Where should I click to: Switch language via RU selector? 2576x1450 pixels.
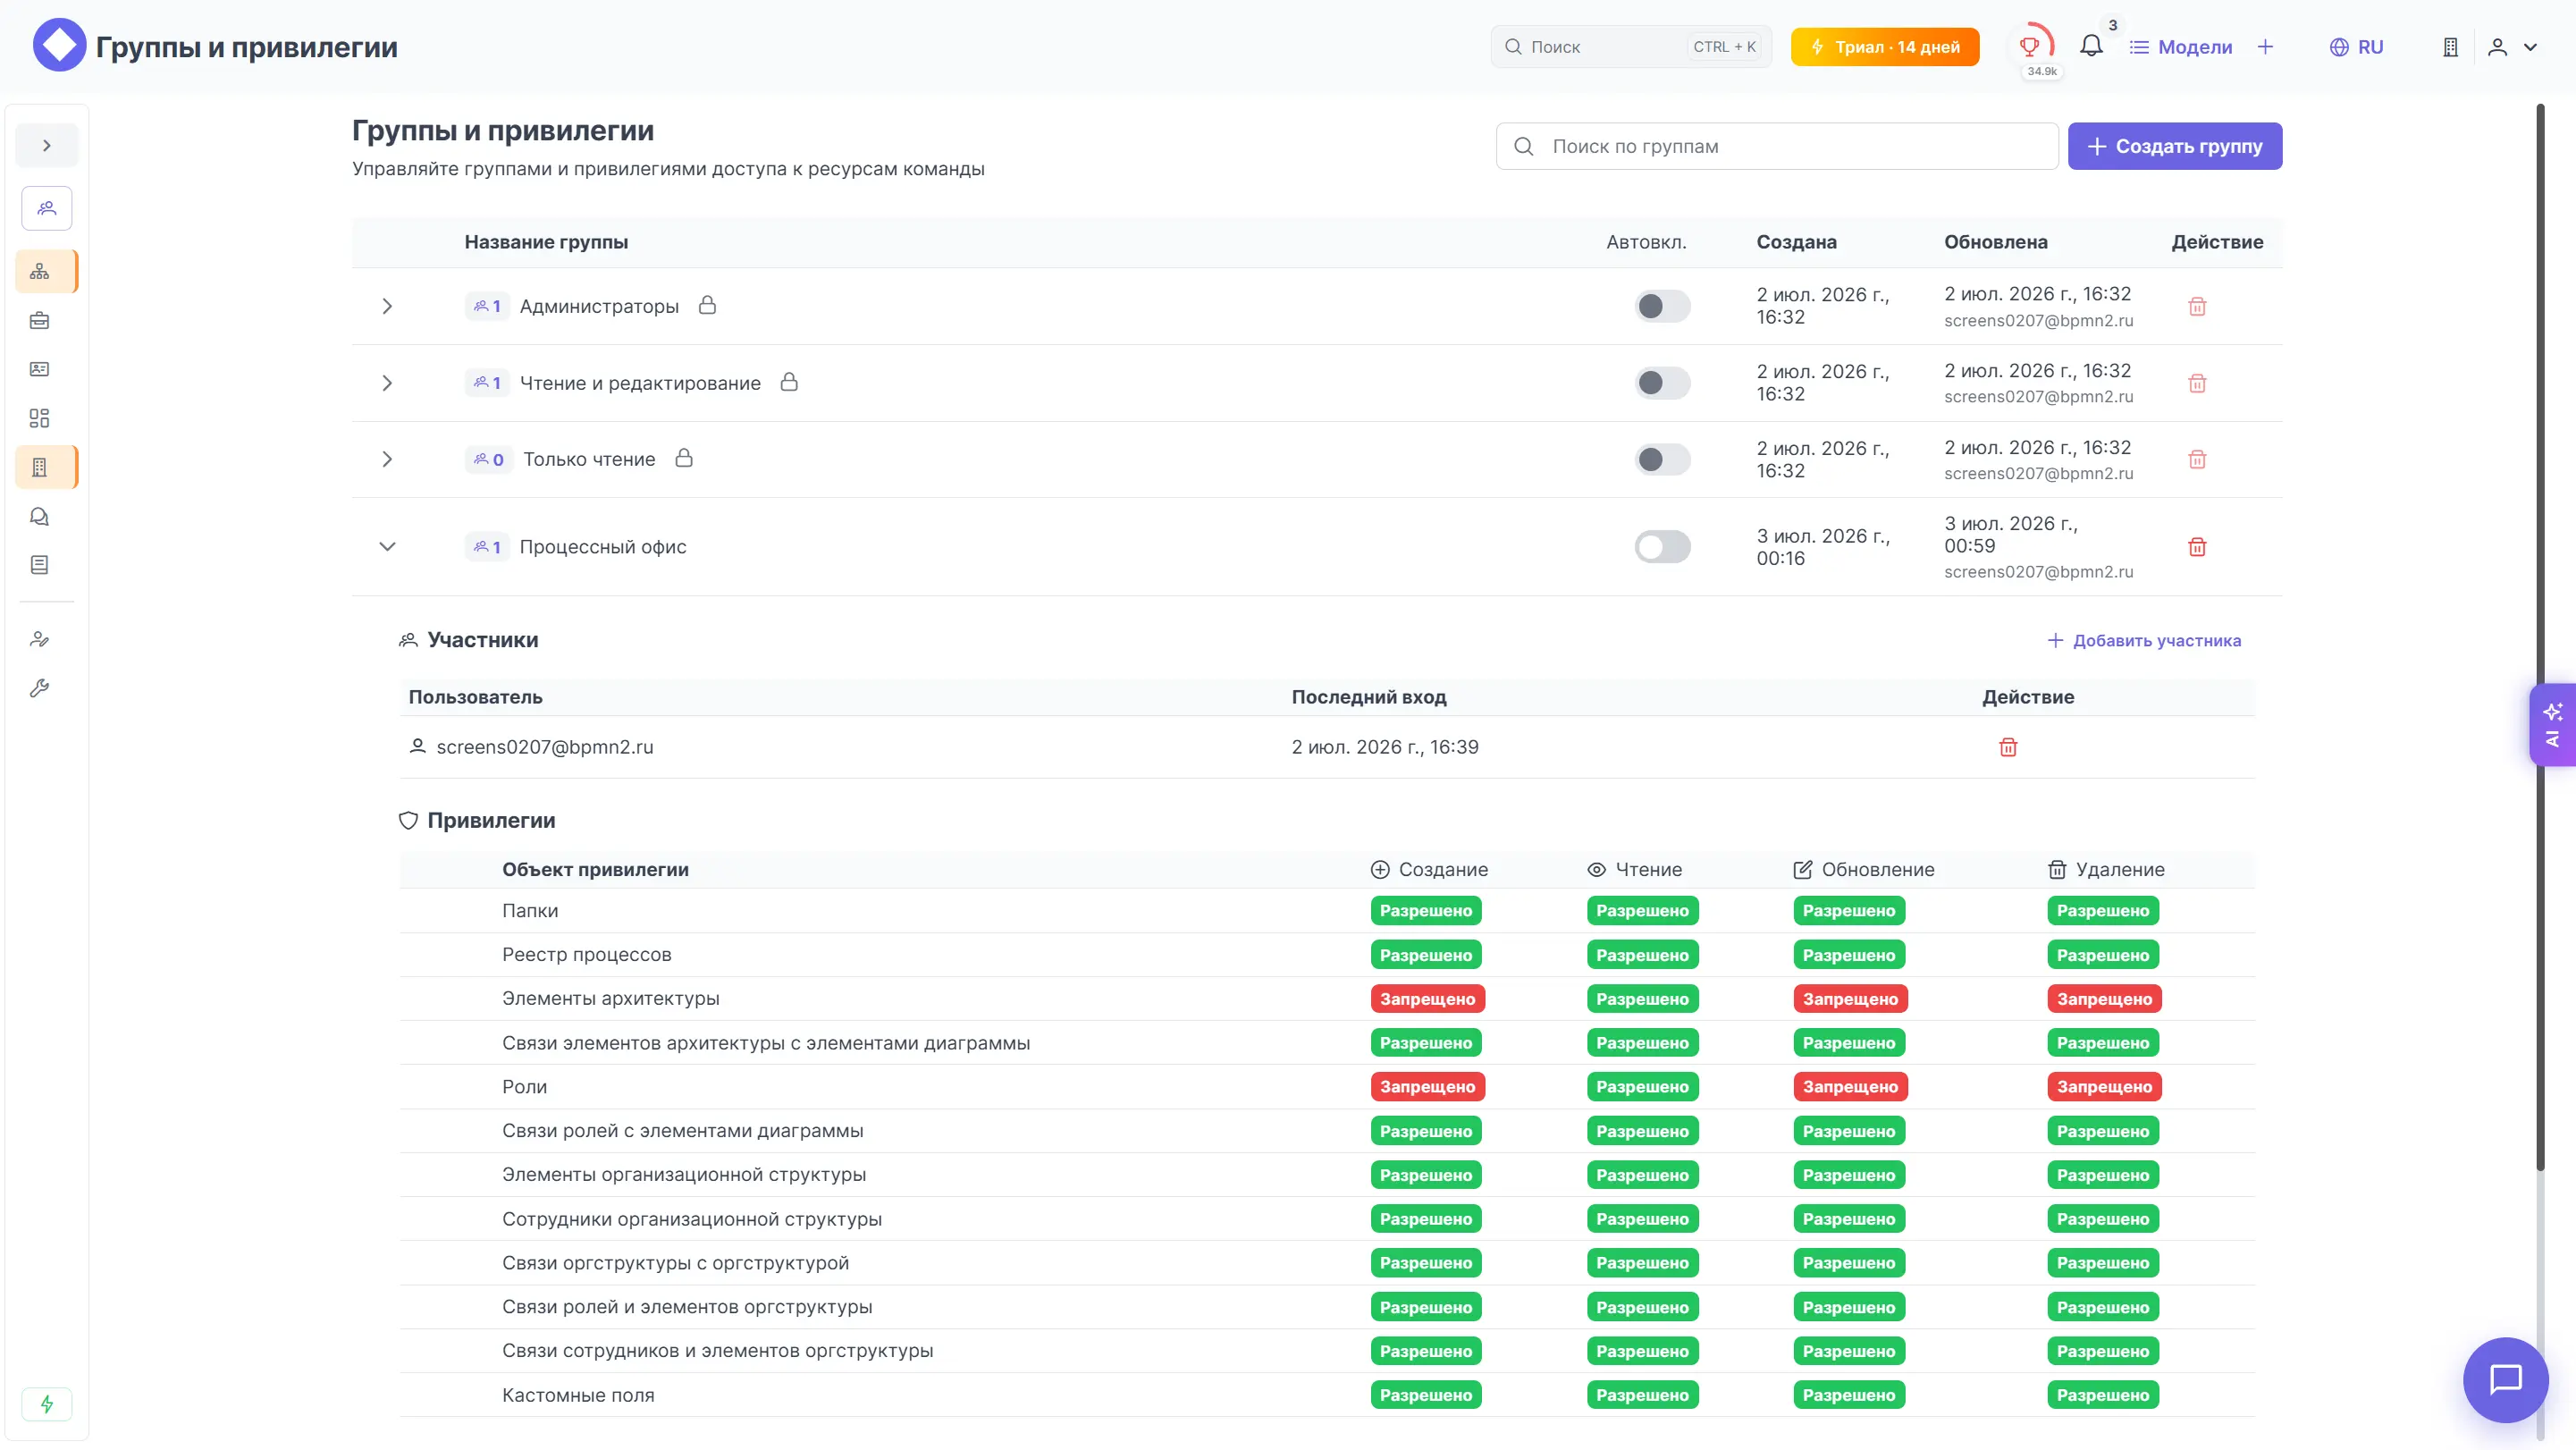tap(2356, 47)
